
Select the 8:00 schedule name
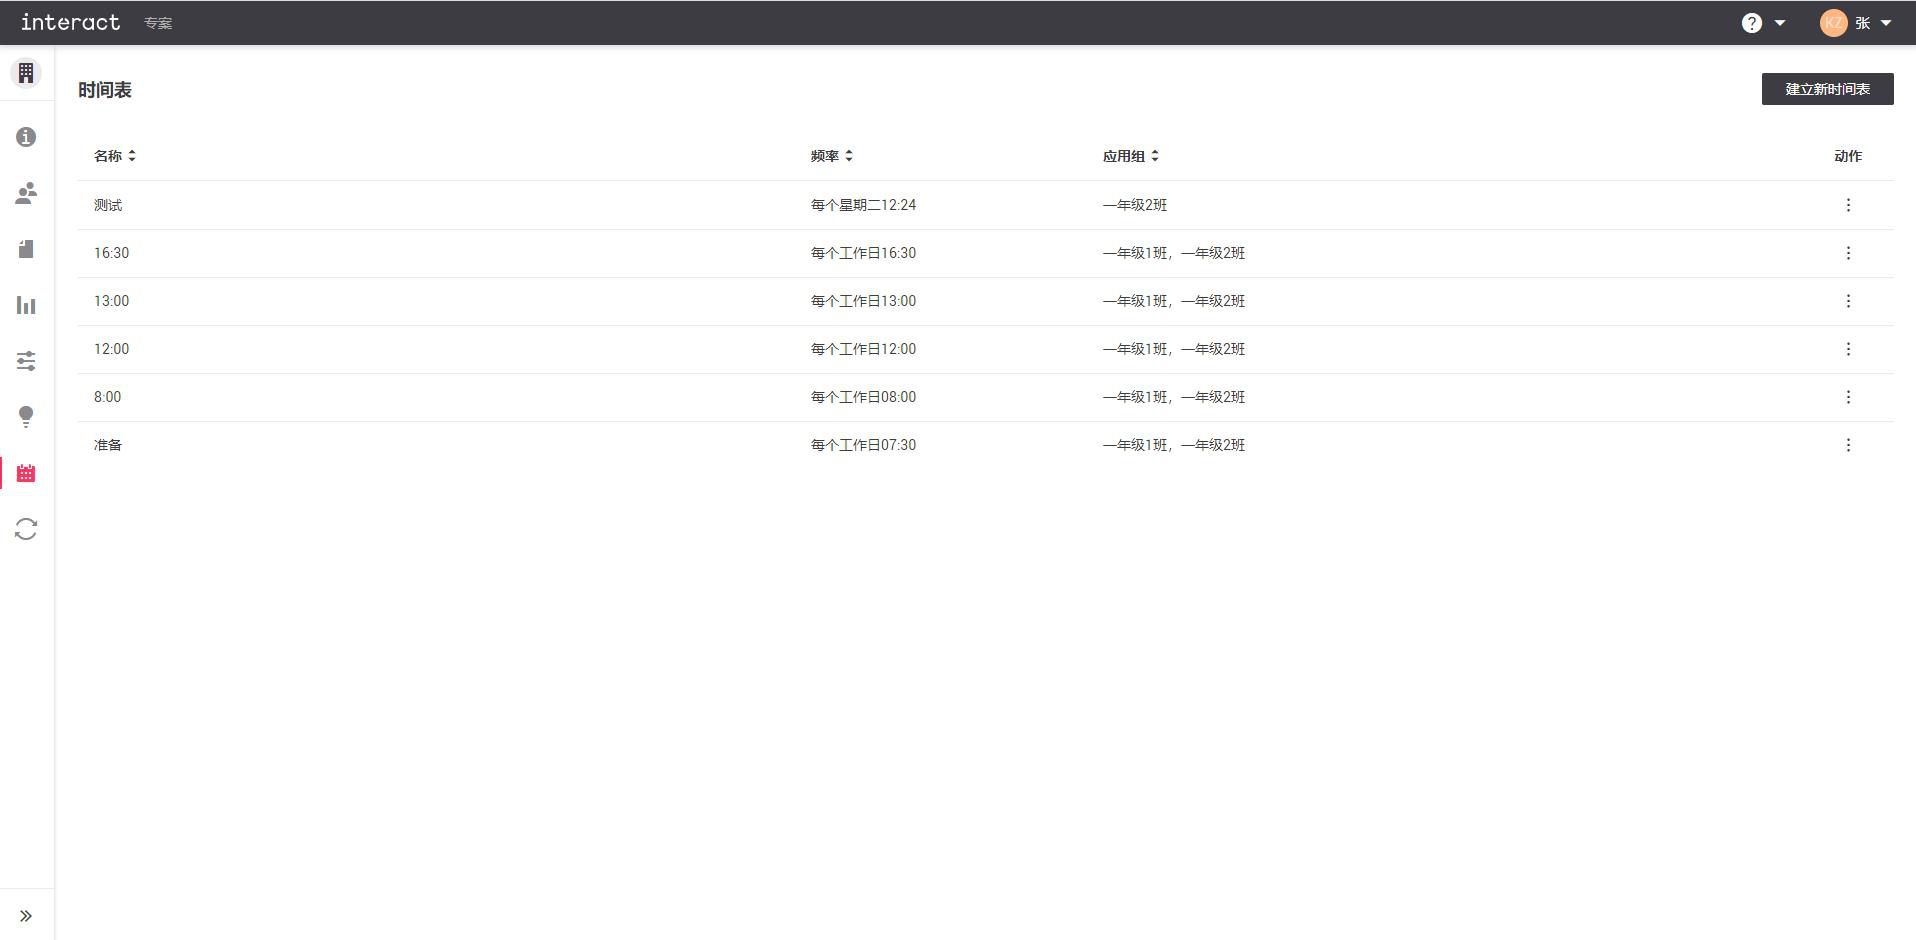[x=107, y=397]
